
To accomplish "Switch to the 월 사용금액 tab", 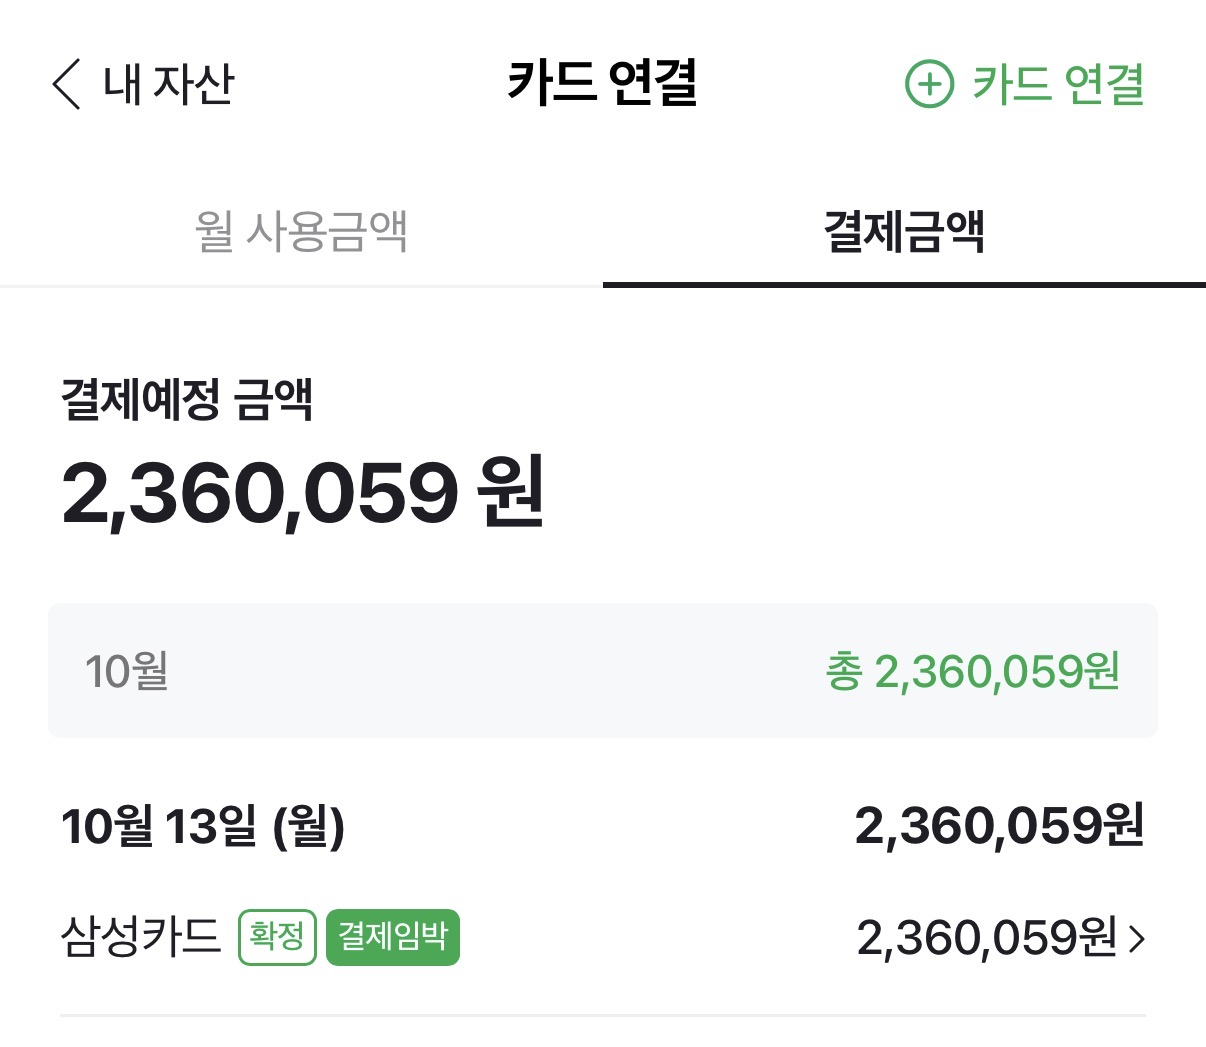I will 301,231.
